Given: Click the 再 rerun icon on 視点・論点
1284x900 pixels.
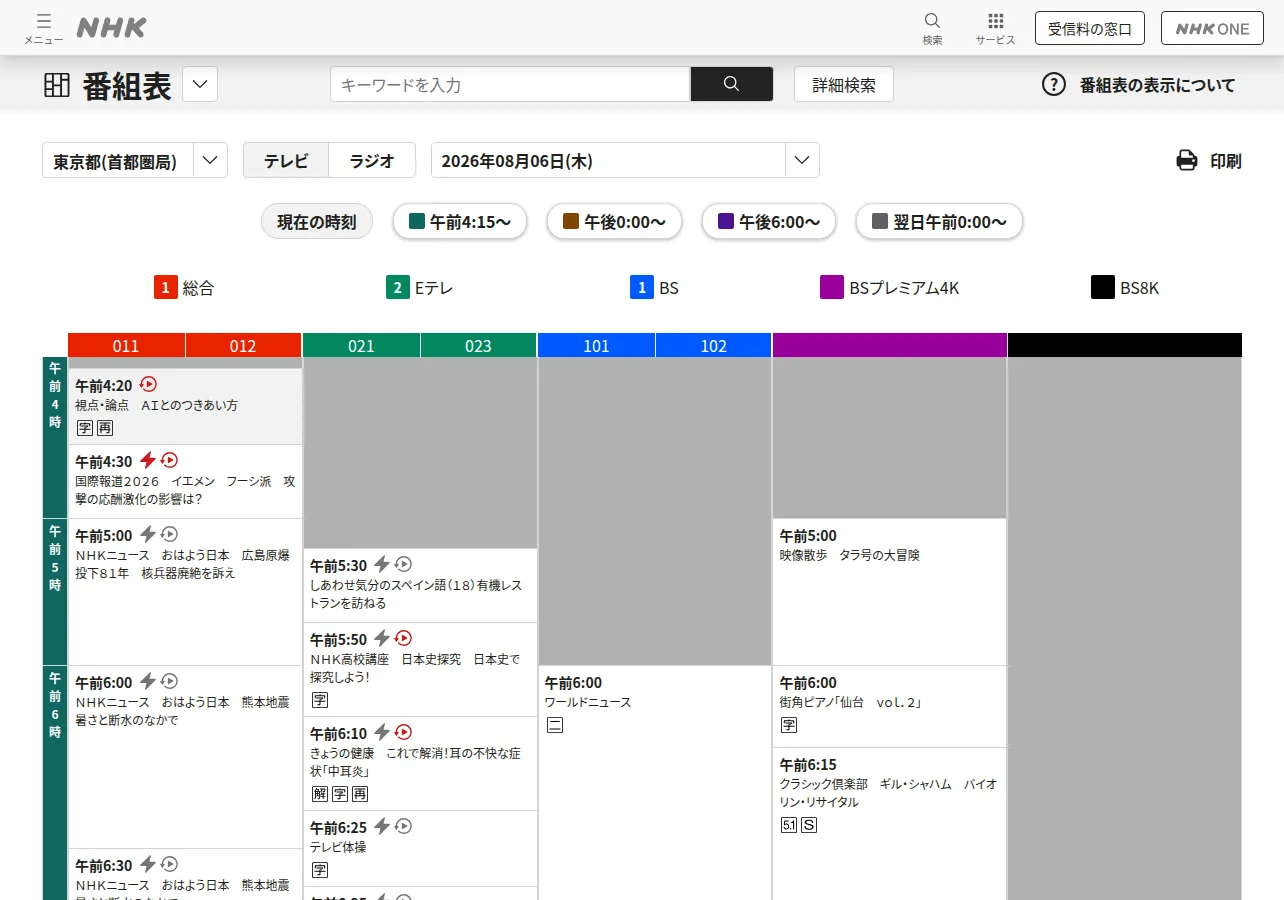Looking at the screenshot, I should pyautogui.click(x=105, y=428).
